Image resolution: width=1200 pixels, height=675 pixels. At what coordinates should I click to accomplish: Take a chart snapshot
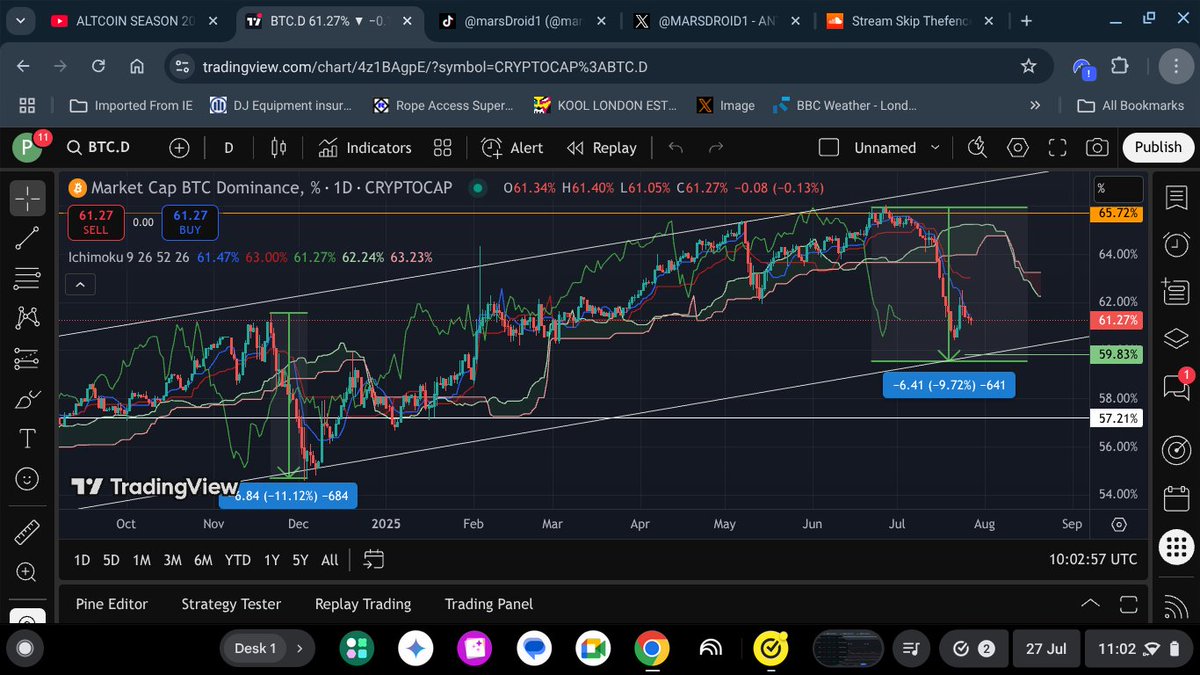[x=1097, y=147]
